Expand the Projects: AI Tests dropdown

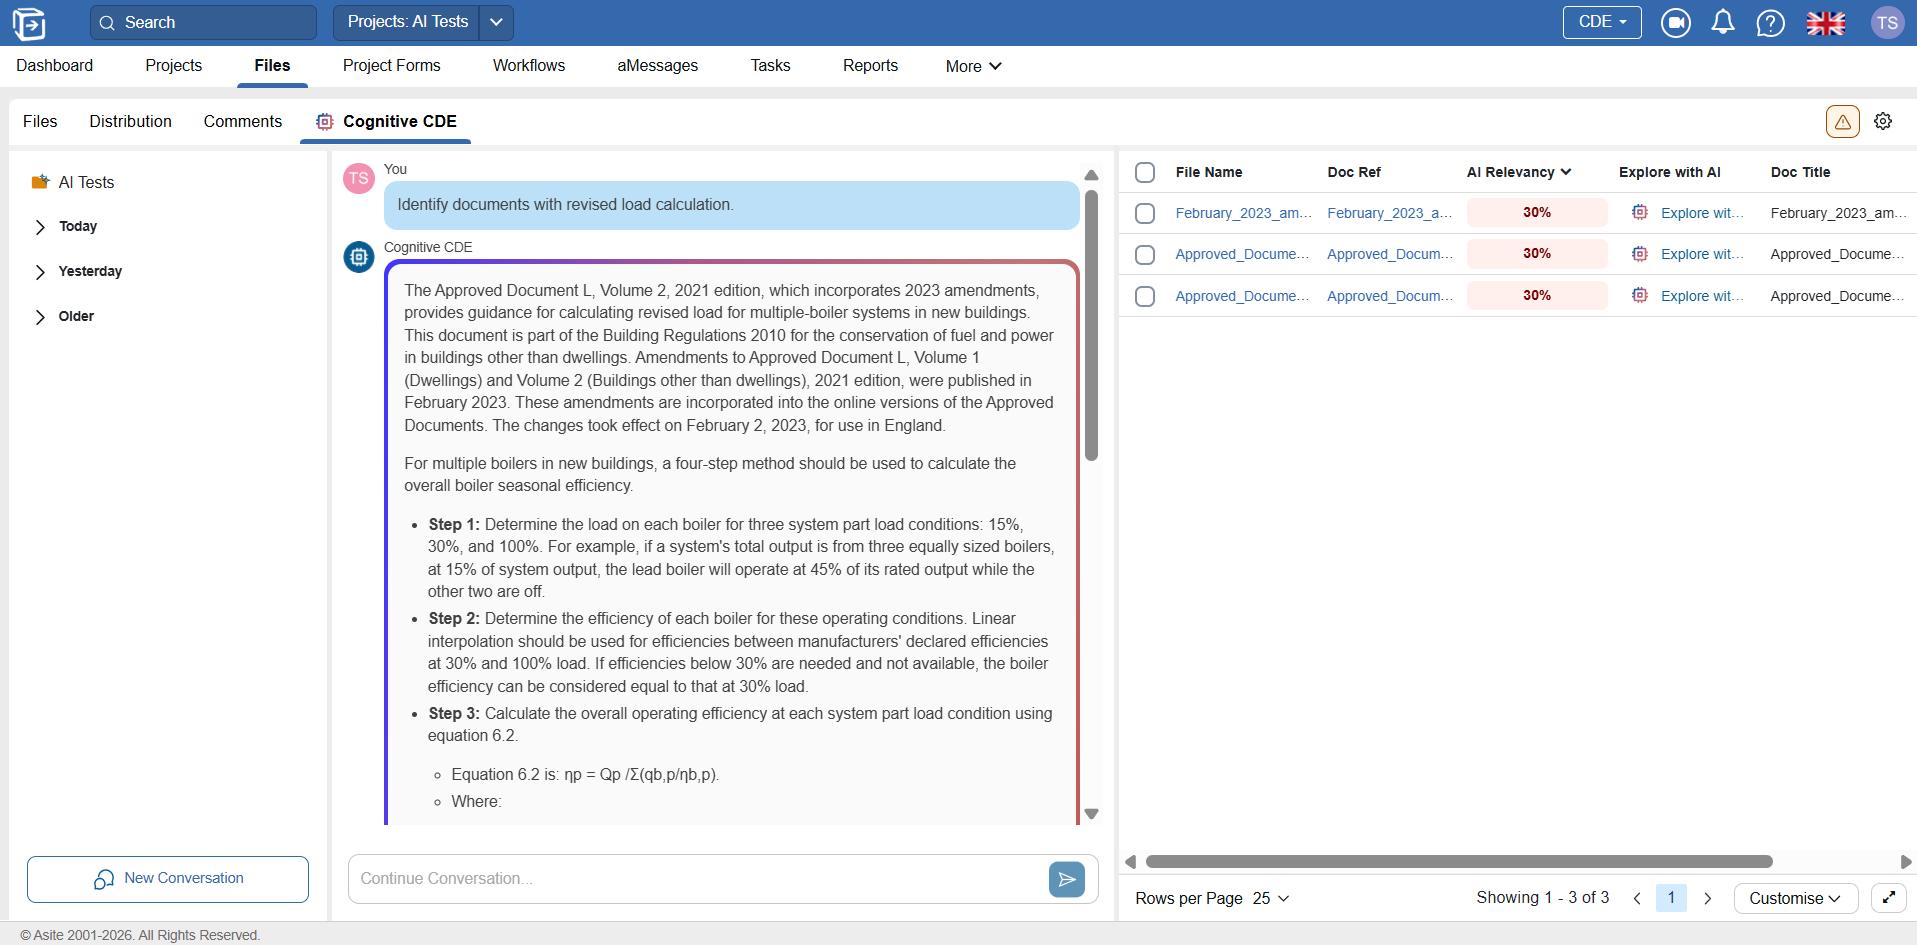point(497,22)
